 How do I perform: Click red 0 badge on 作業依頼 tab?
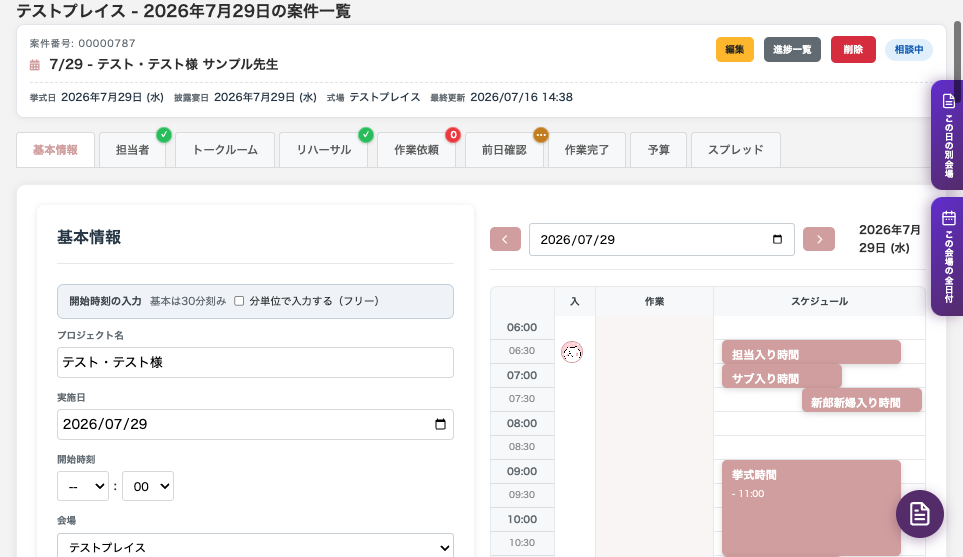coord(453,134)
